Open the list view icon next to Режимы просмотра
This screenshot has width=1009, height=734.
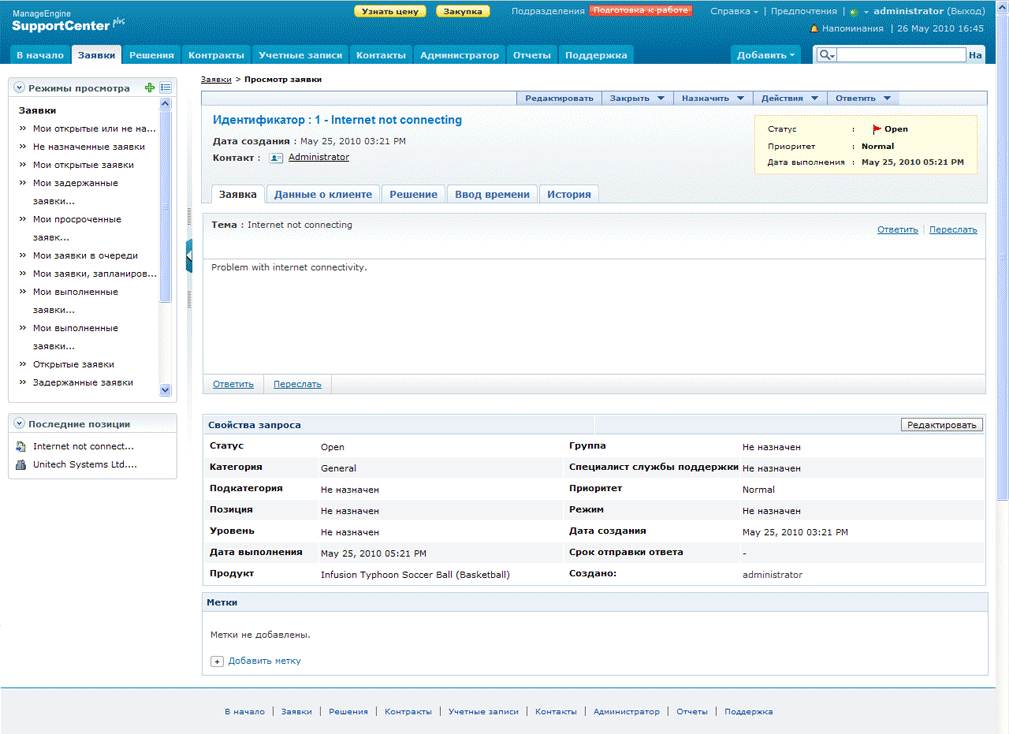click(x=165, y=87)
